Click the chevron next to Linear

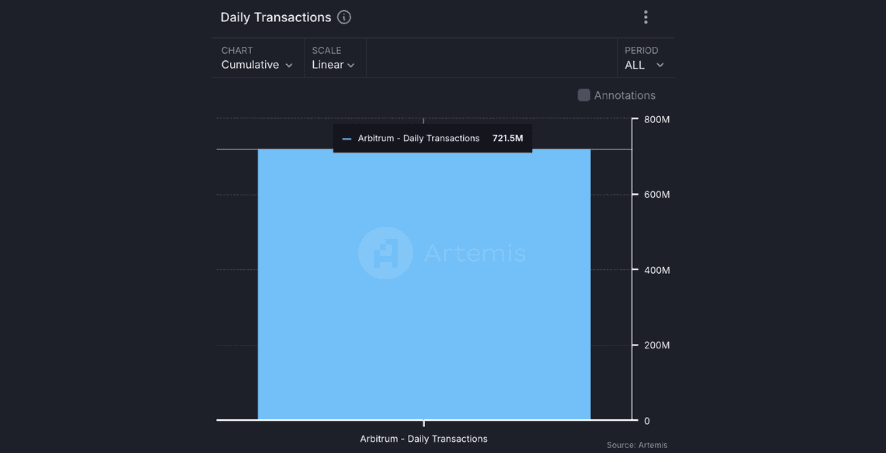pyautogui.click(x=351, y=66)
